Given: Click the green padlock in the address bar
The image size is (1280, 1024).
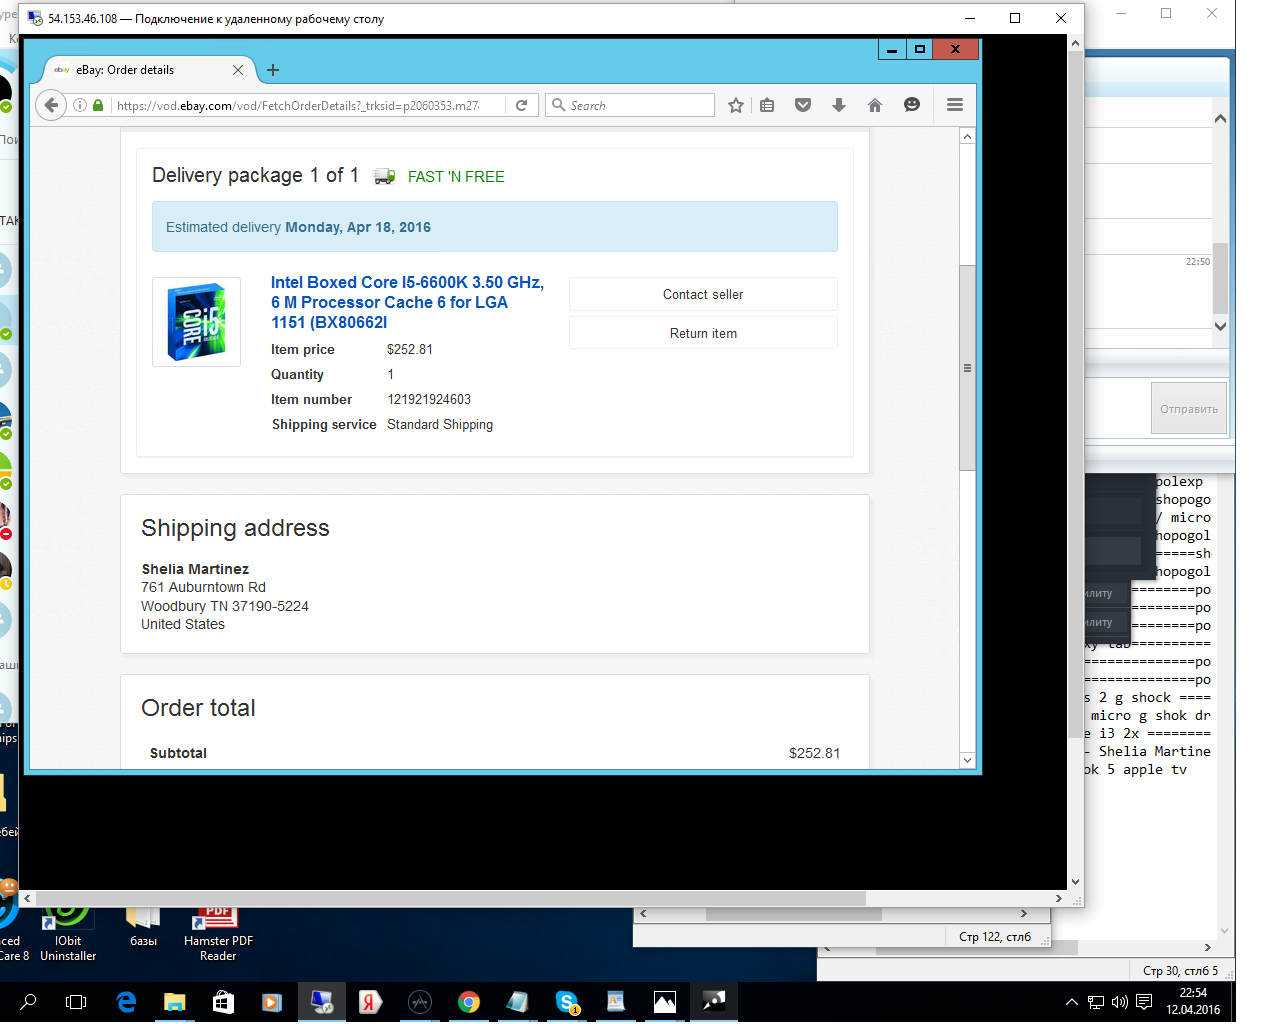Looking at the screenshot, I should tap(98, 105).
